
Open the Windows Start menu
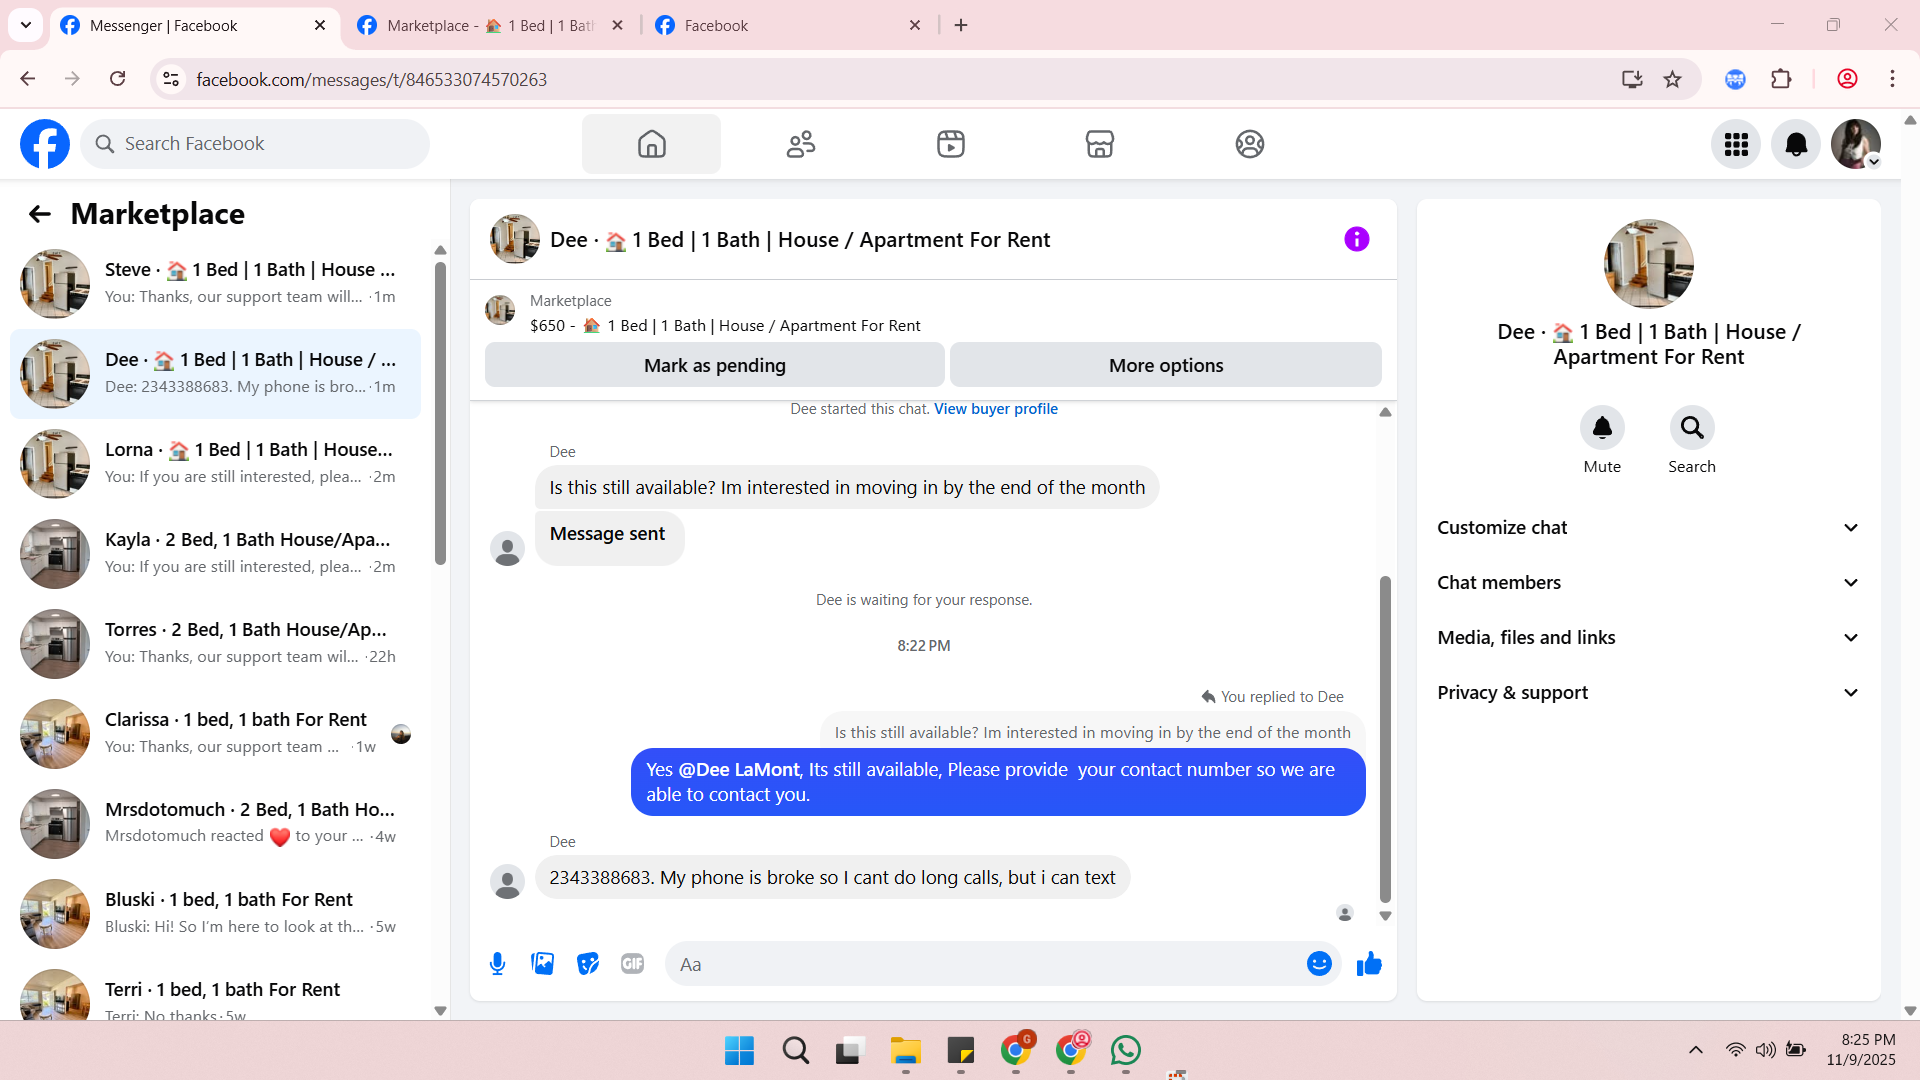coord(740,1051)
